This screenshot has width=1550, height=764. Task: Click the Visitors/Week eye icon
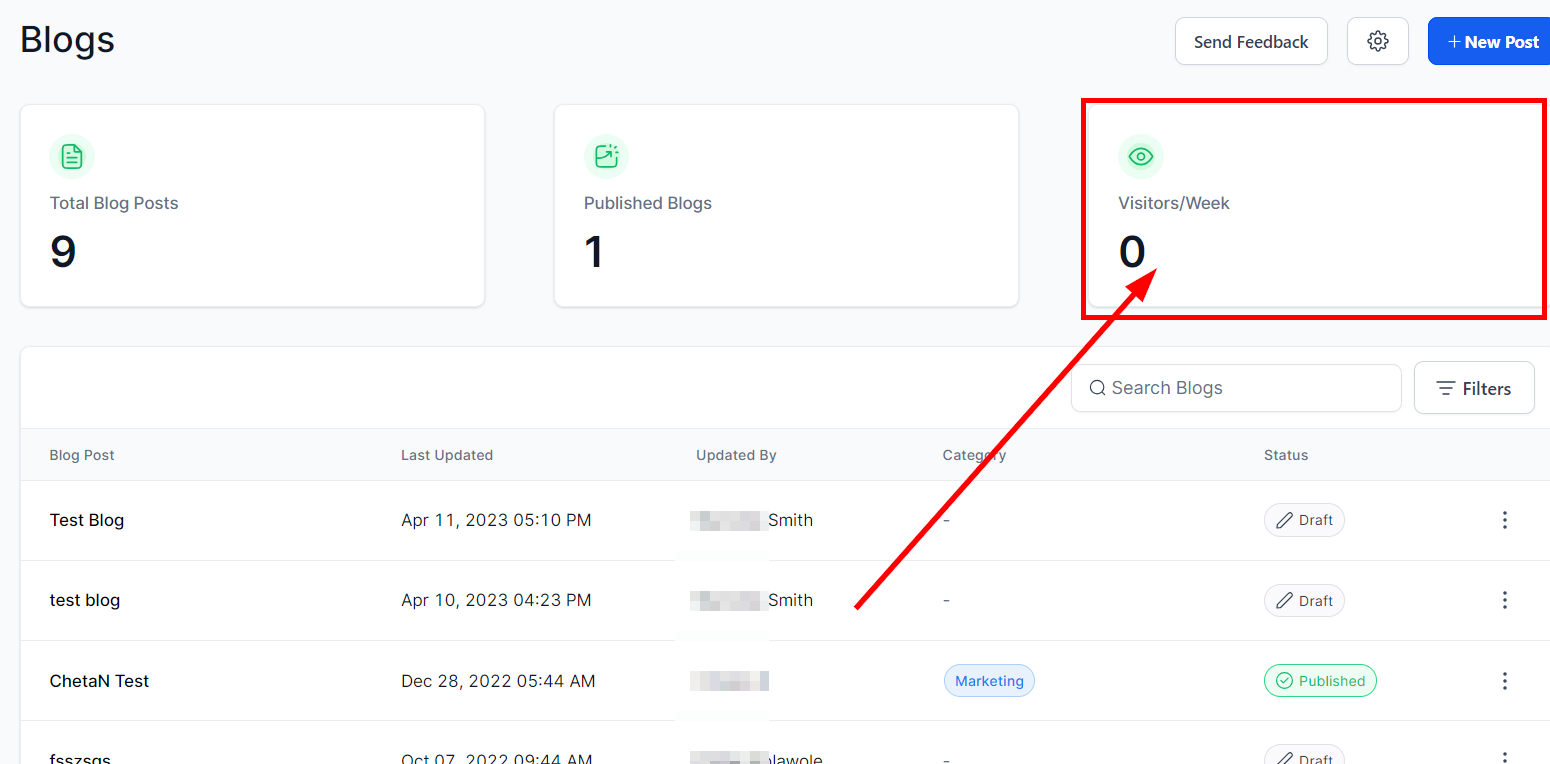click(1140, 157)
